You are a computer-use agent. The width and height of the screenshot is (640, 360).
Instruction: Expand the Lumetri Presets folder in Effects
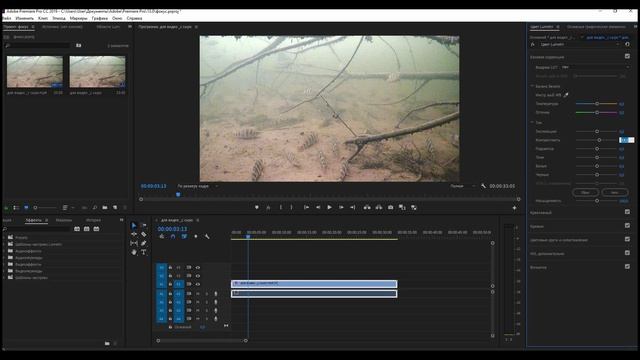[4, 244]
